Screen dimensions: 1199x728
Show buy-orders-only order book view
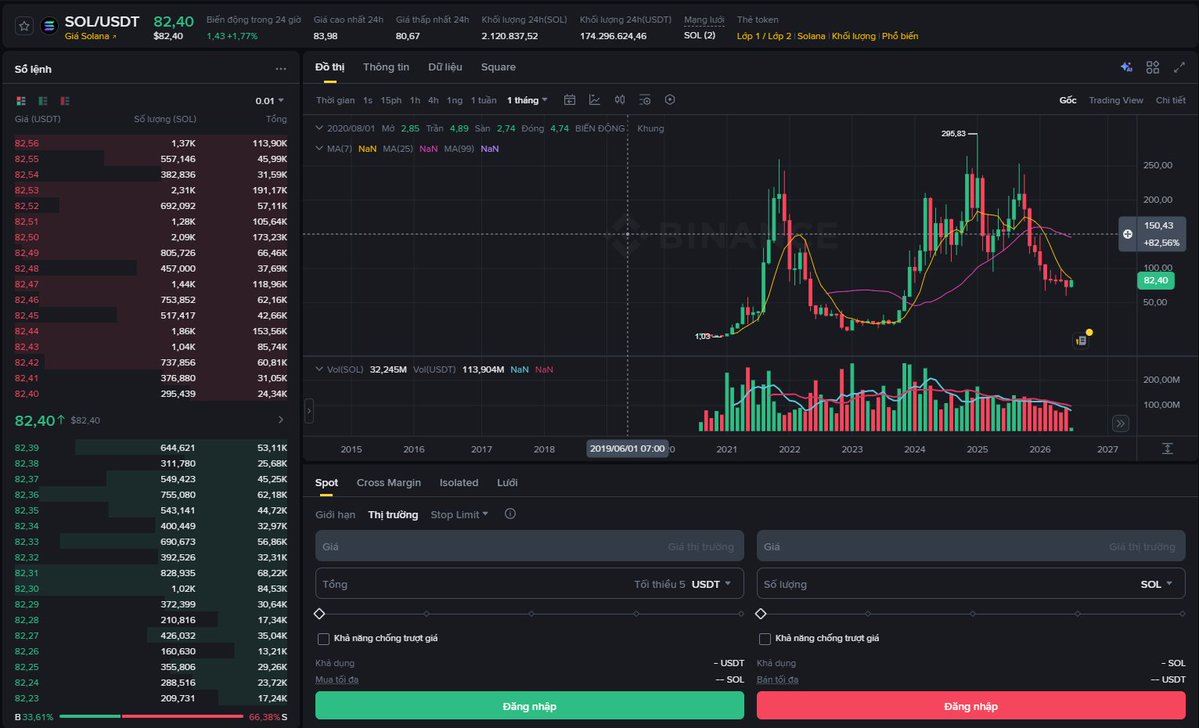[43, 101]
